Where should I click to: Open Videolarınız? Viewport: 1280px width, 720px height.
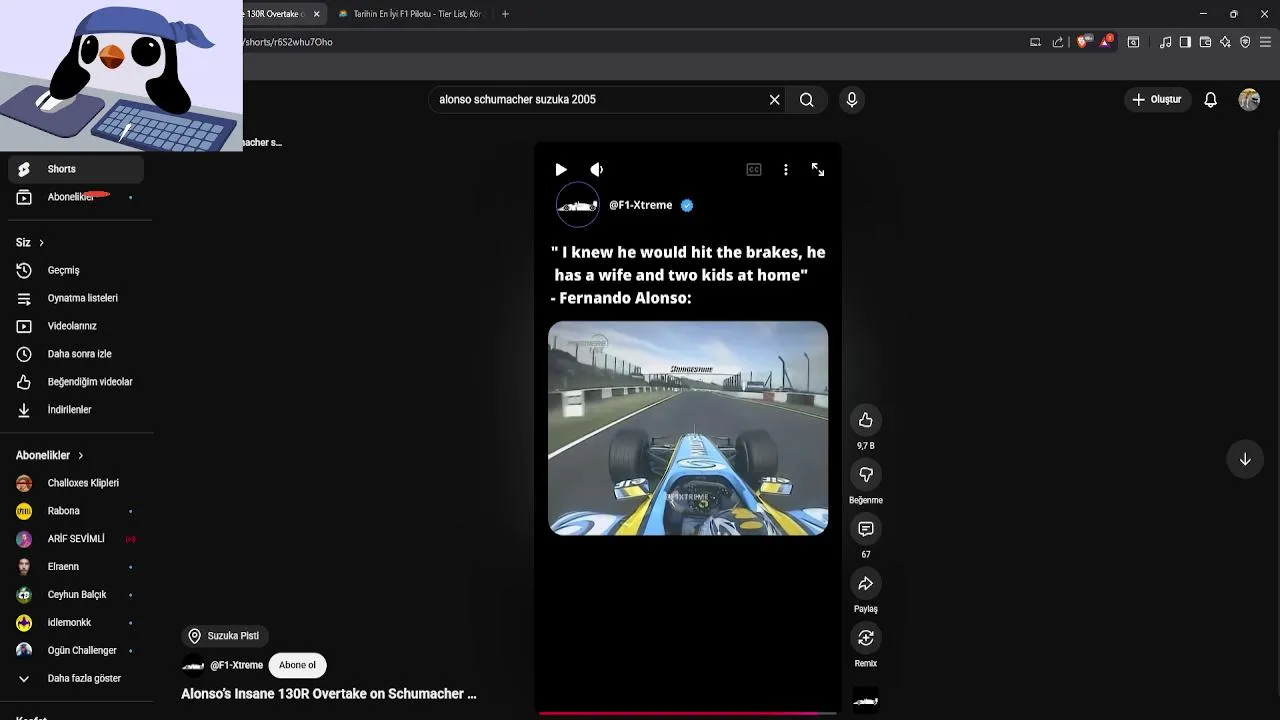(76, 326)
